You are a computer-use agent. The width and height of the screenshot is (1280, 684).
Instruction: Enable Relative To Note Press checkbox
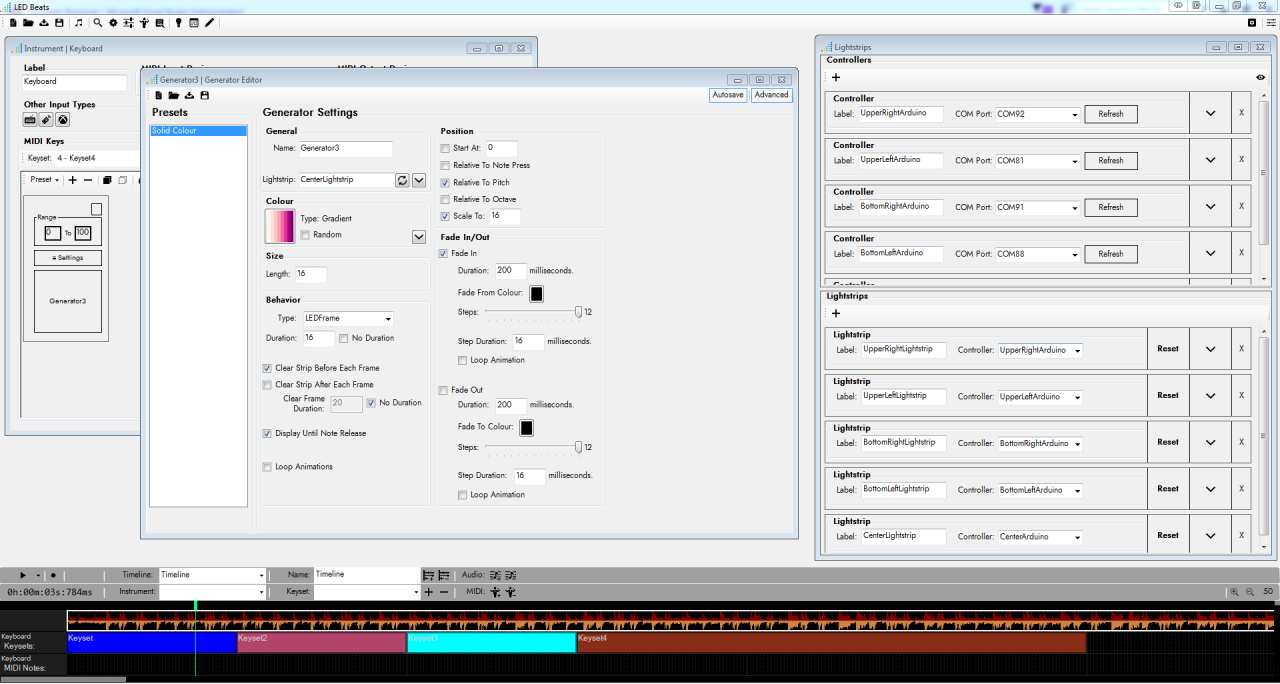(446, 165)
